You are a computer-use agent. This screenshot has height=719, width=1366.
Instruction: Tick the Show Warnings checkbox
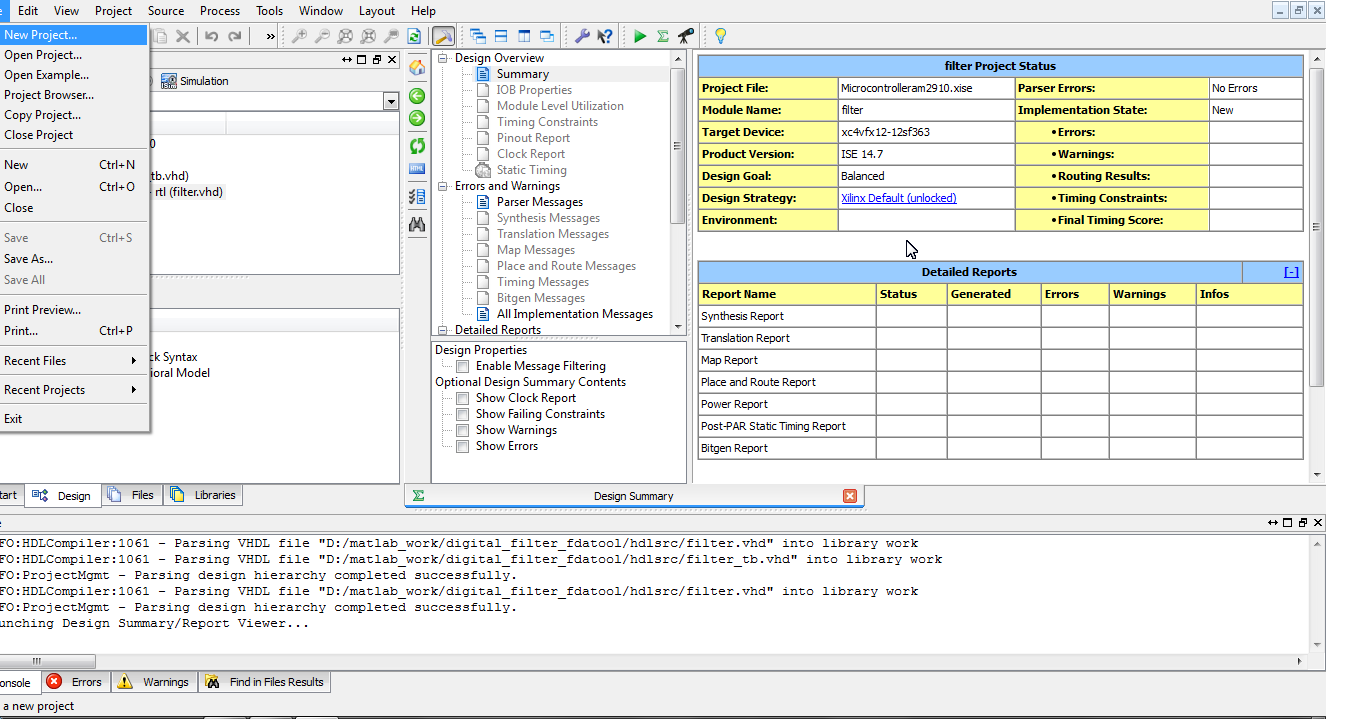point(462,430)
